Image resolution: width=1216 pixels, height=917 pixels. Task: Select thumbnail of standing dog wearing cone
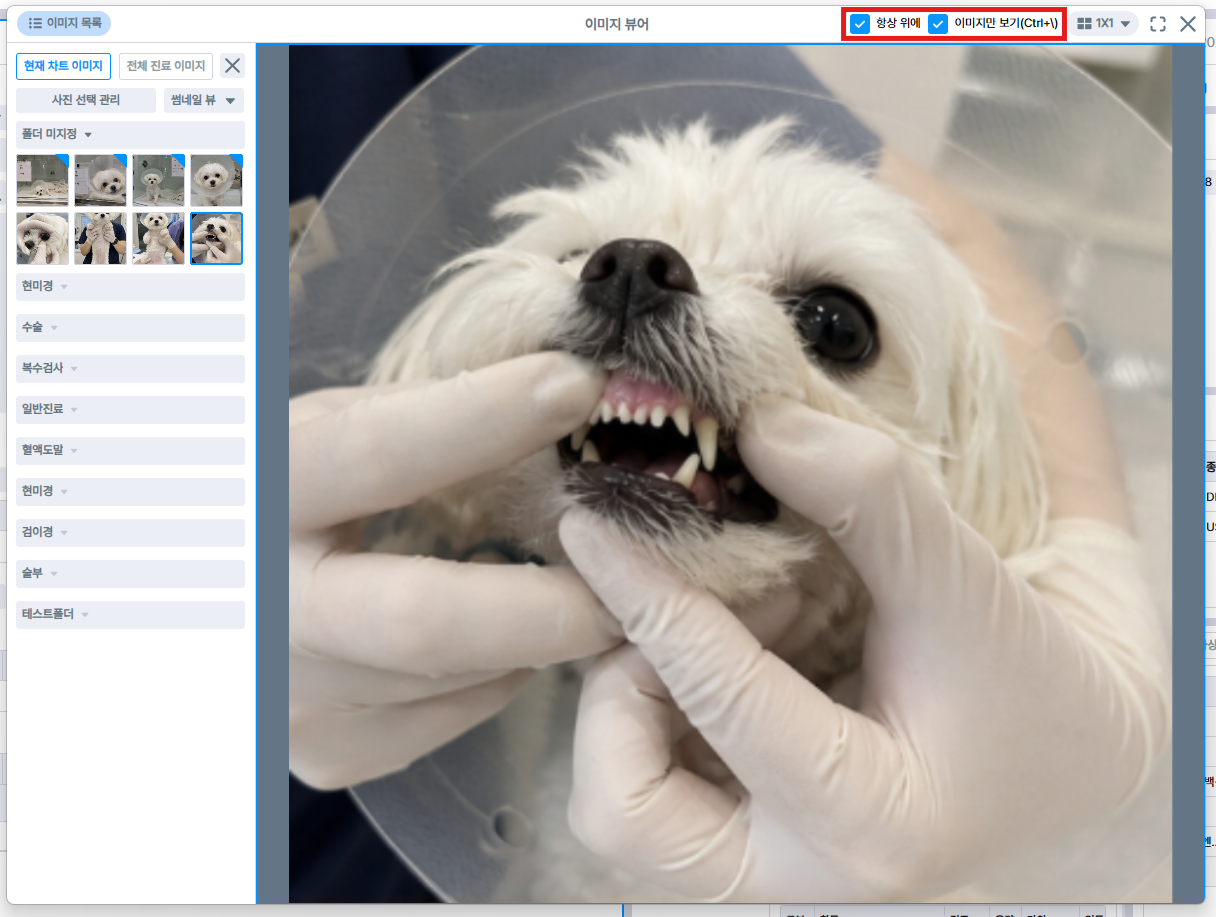[x=159, y=180]
